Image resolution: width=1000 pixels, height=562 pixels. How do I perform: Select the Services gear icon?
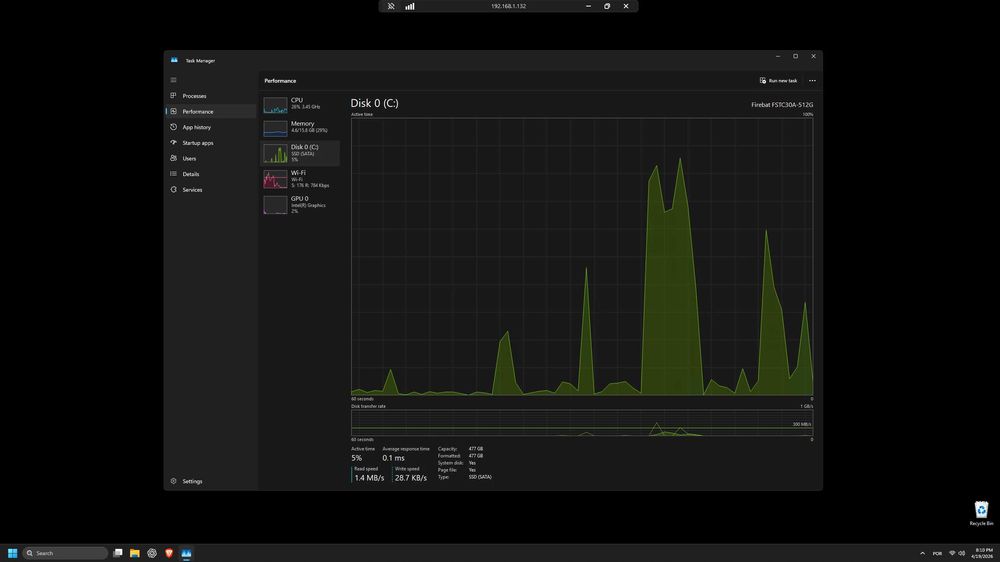tap(173, 189)
